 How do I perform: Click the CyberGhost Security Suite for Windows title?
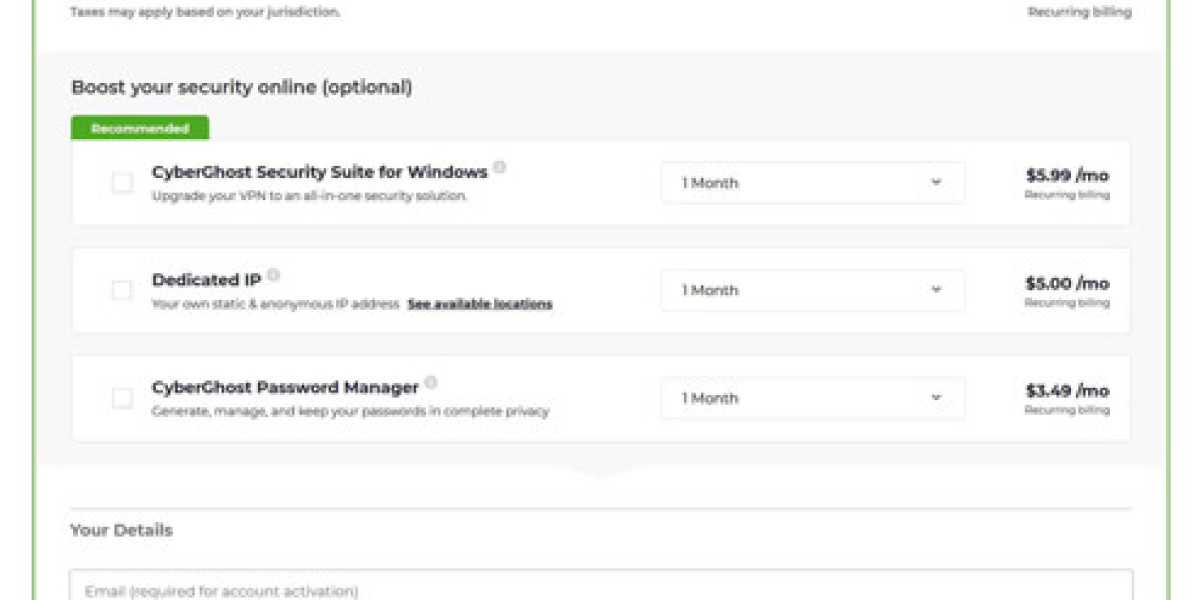point(319,172)
